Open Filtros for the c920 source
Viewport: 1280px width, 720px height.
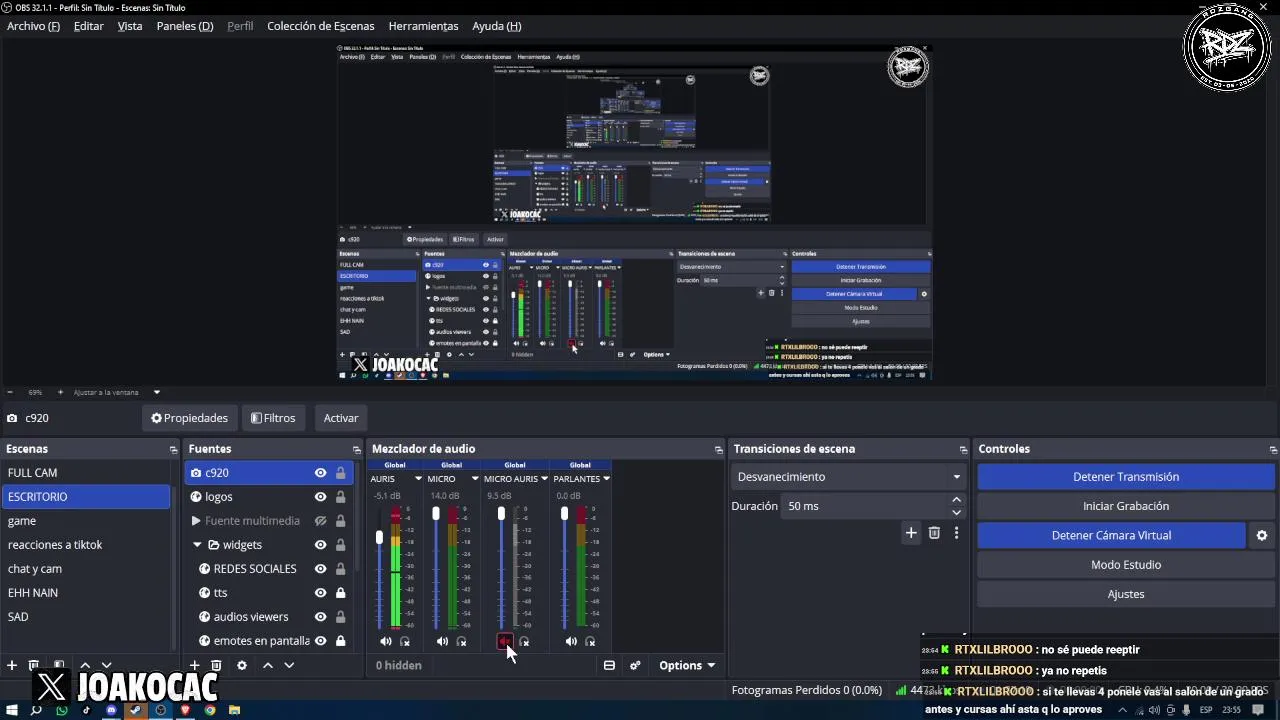coord(273,418)
